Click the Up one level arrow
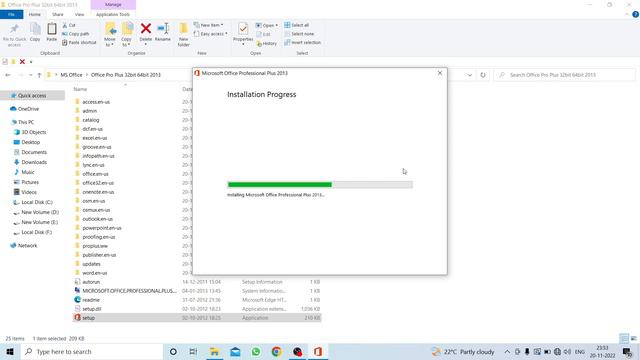Image resolution: width=640 pixels, height=360 pixels. (x=39, y=75)
